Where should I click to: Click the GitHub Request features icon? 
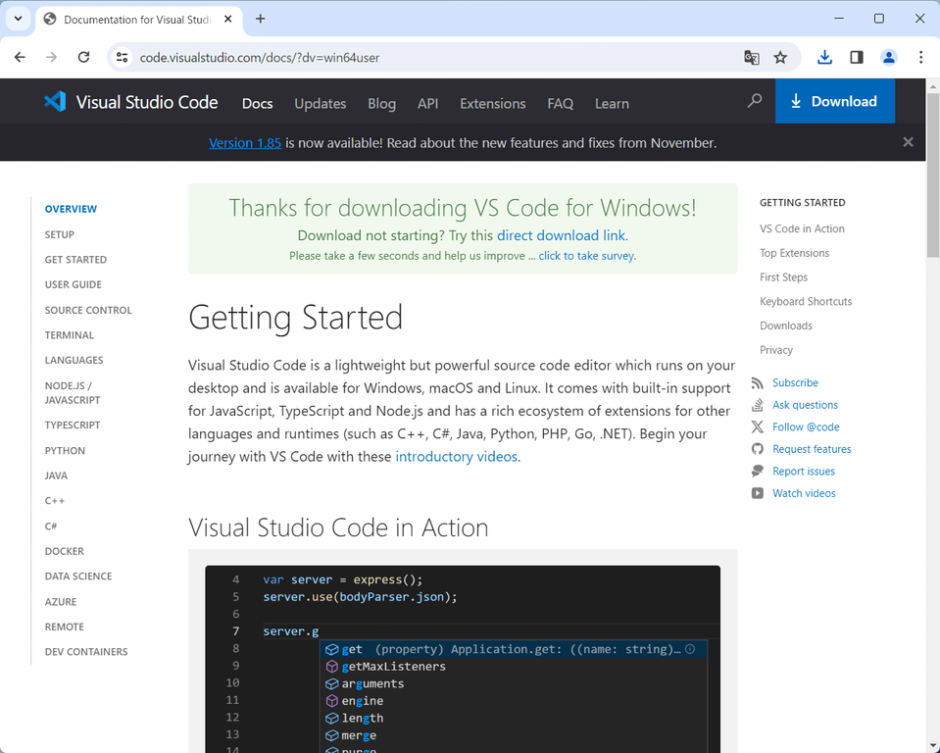[760, 448]
